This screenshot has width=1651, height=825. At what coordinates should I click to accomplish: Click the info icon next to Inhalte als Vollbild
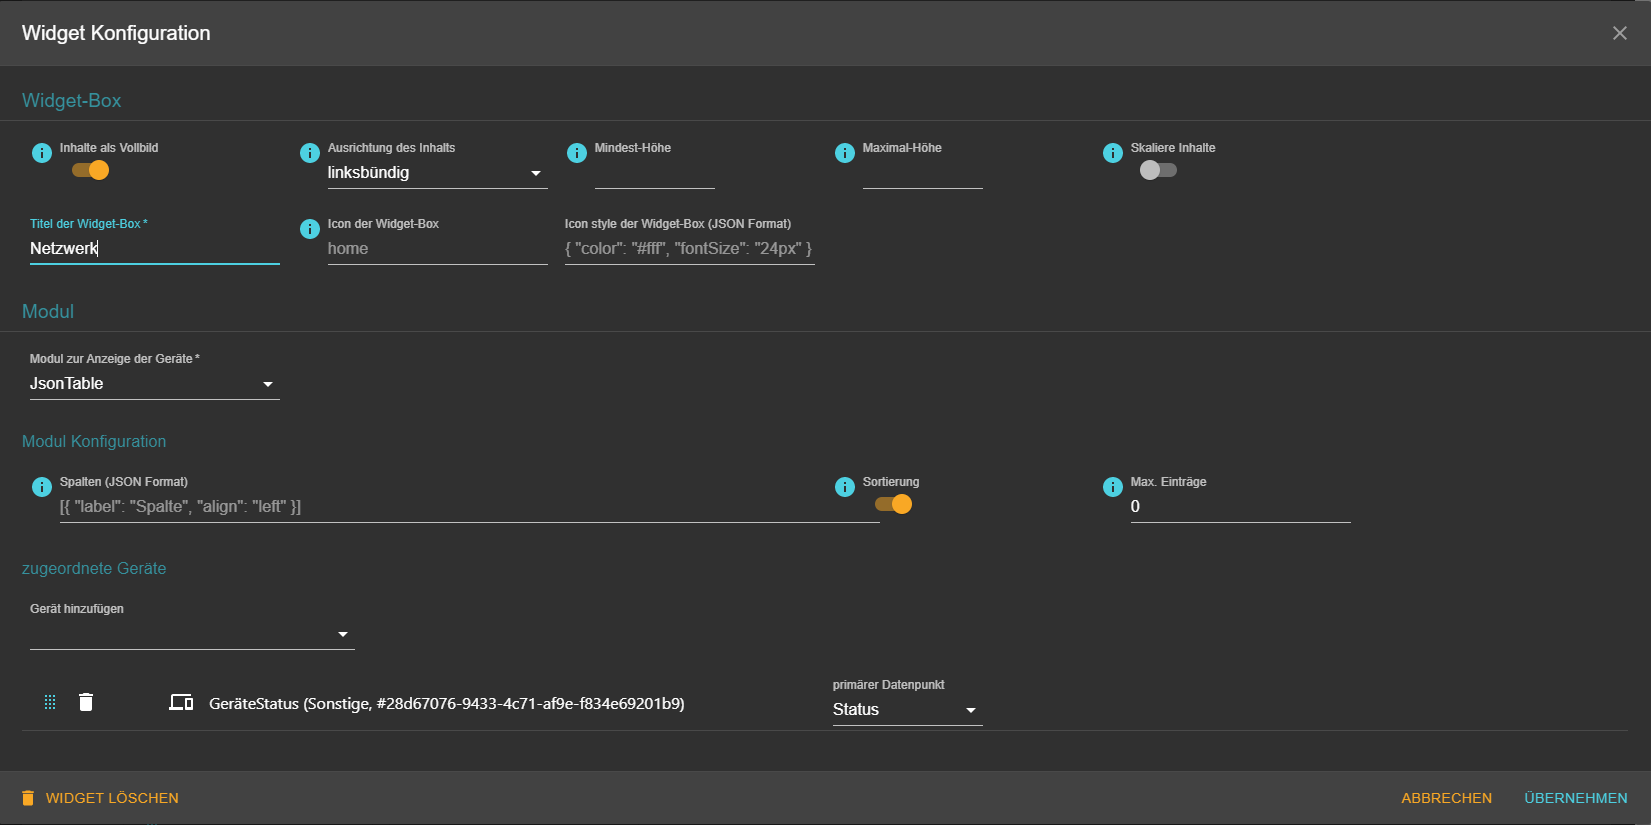click(42, 153)
